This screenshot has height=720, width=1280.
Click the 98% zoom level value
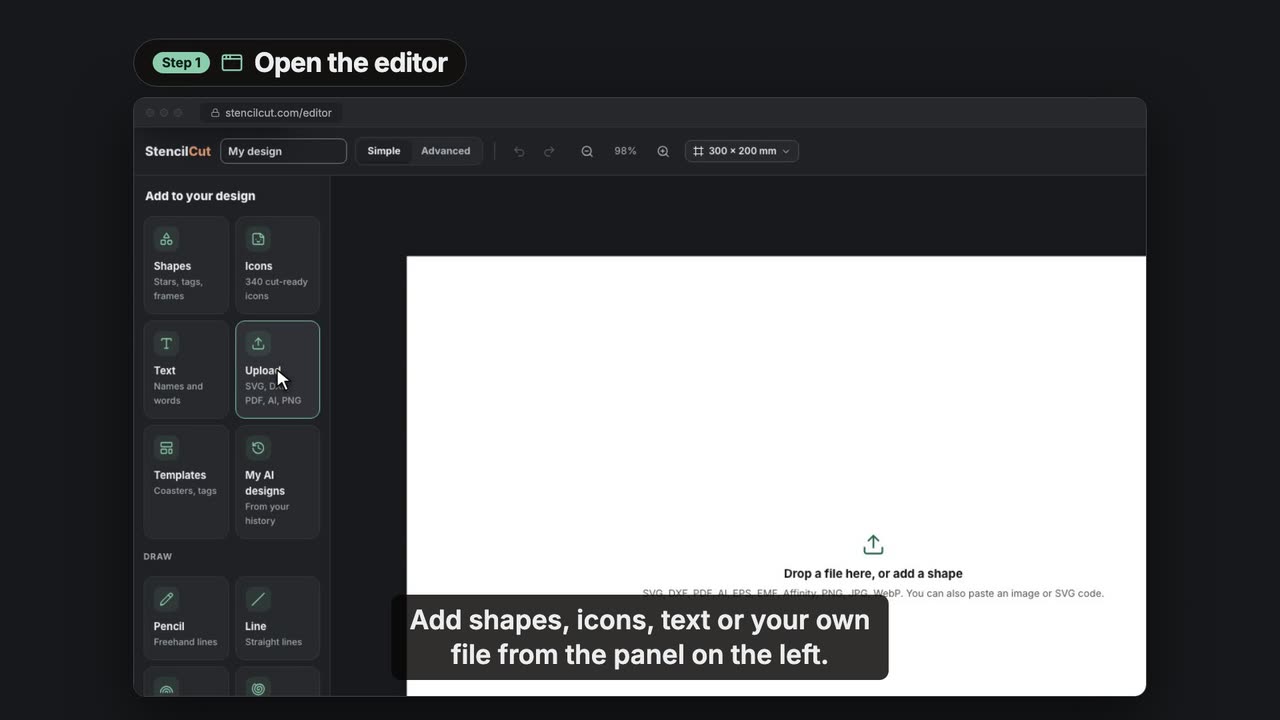[x=625, y=151]
